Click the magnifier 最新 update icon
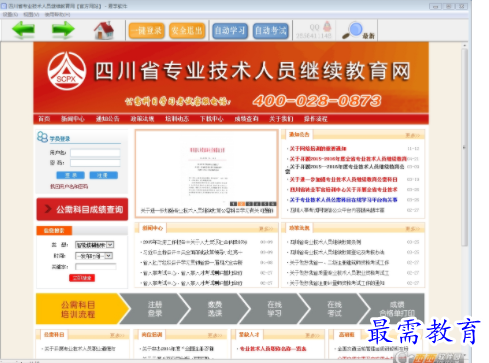Image resolution: width=489 pixels, height=363 pixels. coord(359,31)
